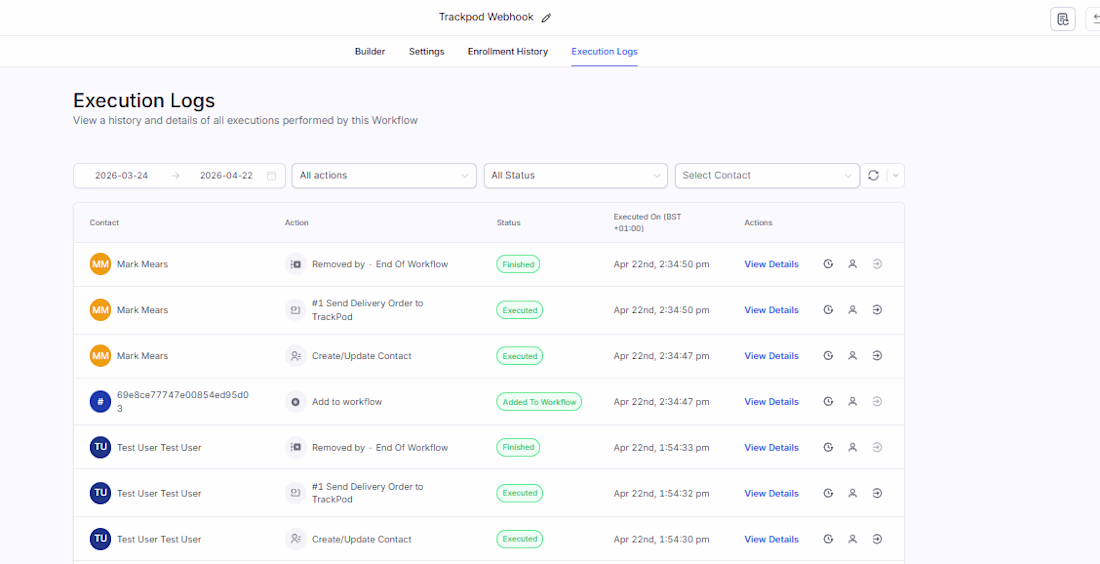The width and height of the screenshot is (1100, 564).
Task: Expand the chevron next to the refresh button
Action: click(895, 175)
